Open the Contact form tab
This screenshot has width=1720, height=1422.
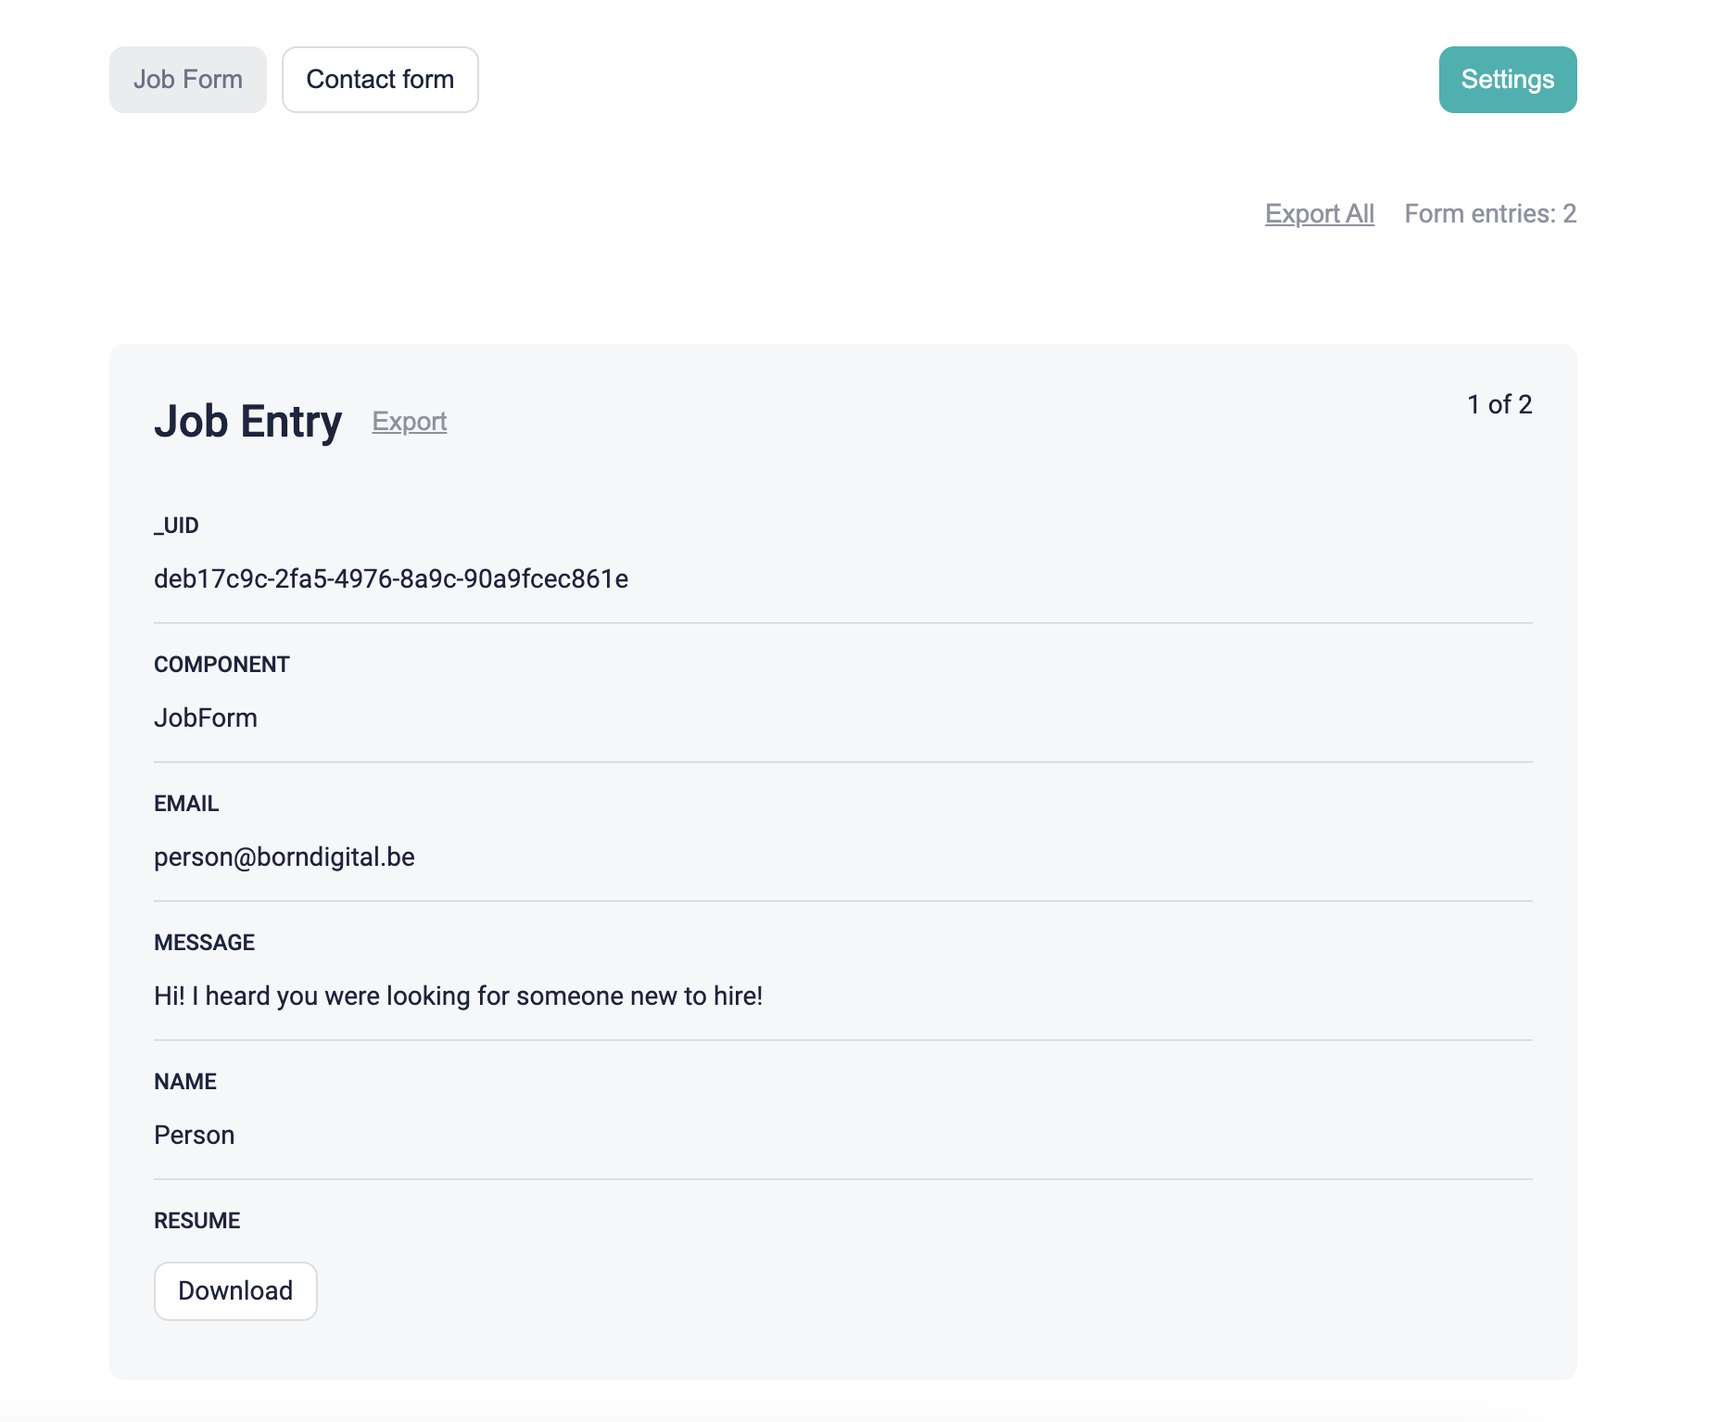[380, 80]
